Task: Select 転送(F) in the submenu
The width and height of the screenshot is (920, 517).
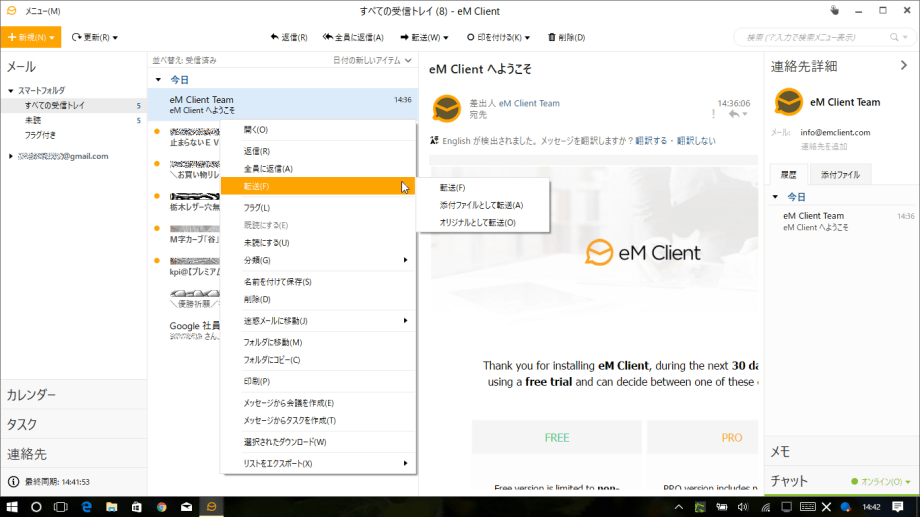Action: (x=483, y=187)
